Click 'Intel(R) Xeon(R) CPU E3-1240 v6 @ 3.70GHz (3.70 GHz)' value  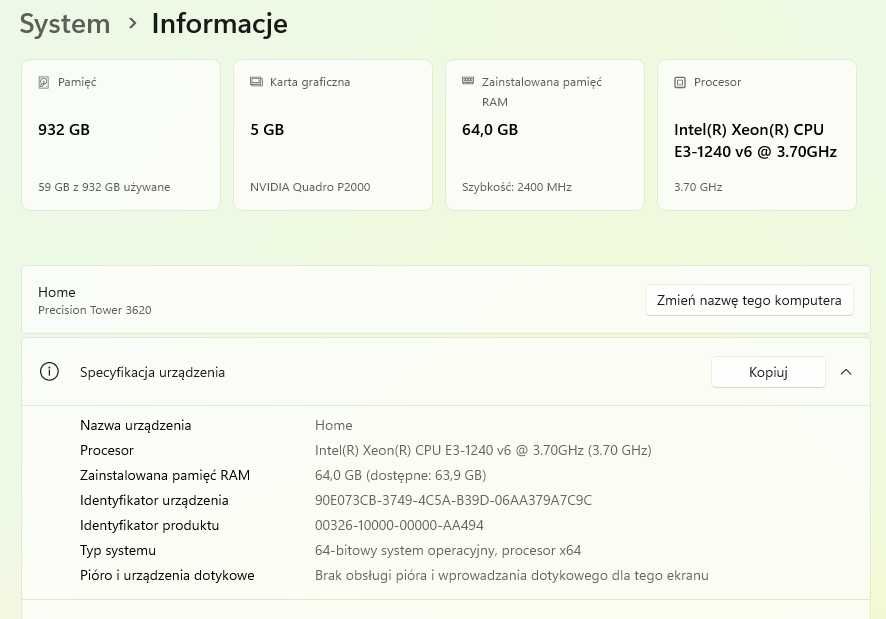click(483, 451)
